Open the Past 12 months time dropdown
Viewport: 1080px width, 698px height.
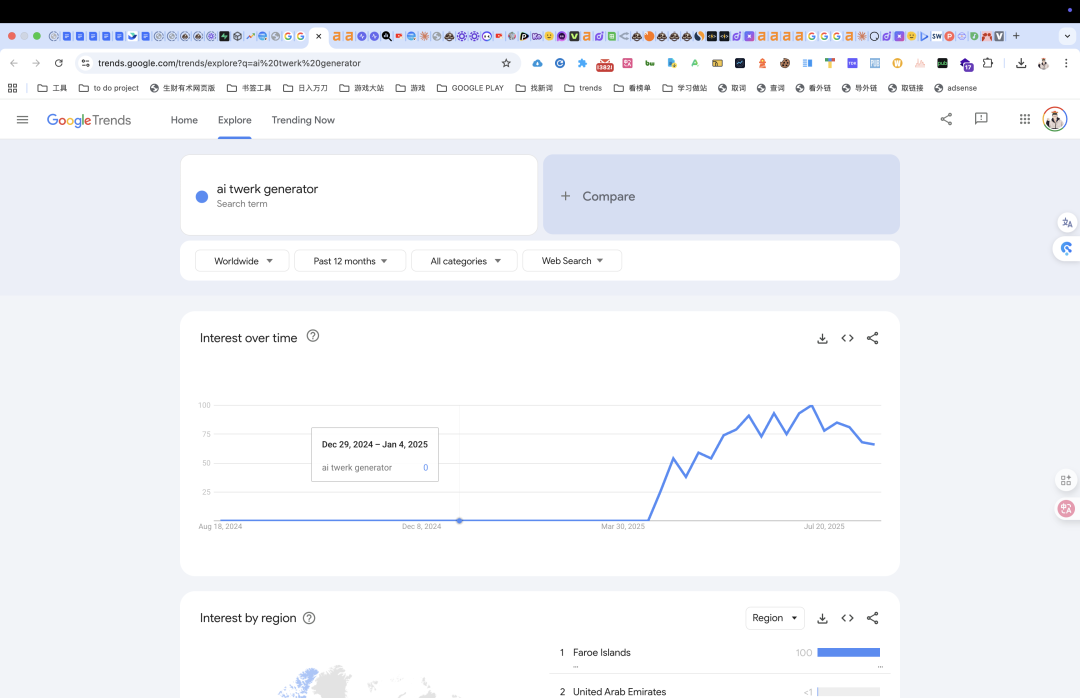[350, 261]
